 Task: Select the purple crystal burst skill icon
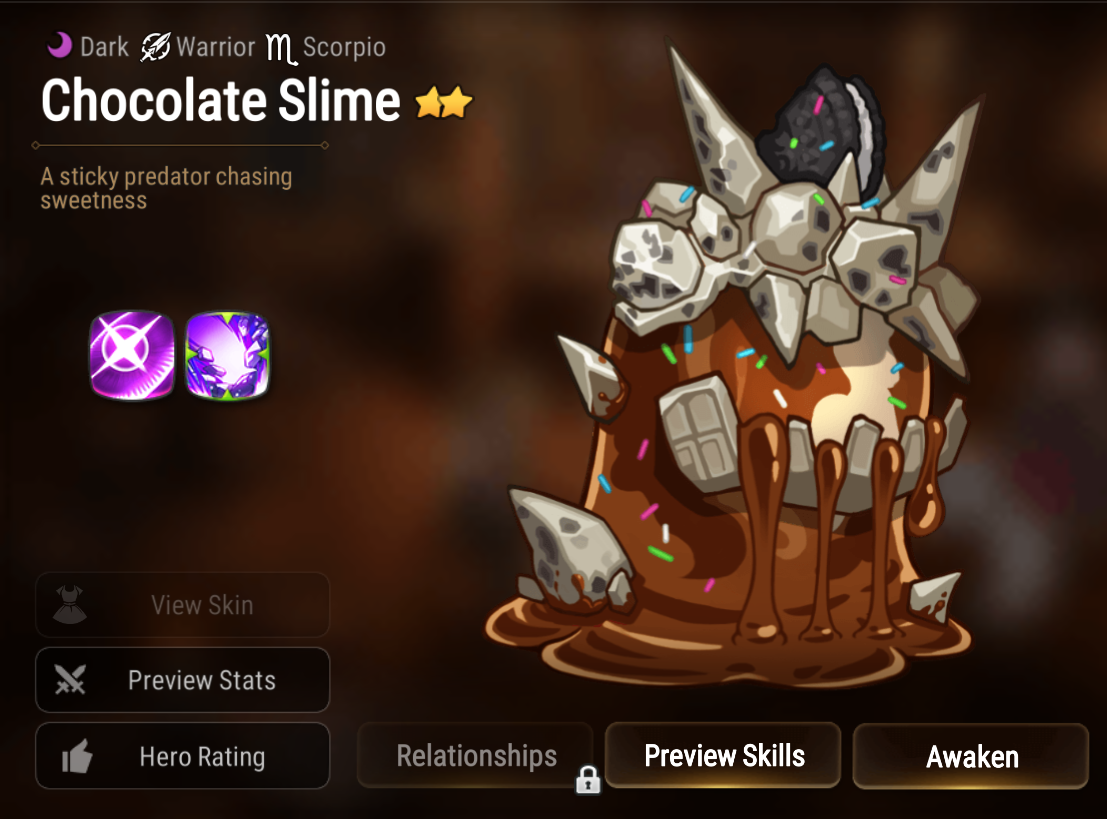click(227, 355)
